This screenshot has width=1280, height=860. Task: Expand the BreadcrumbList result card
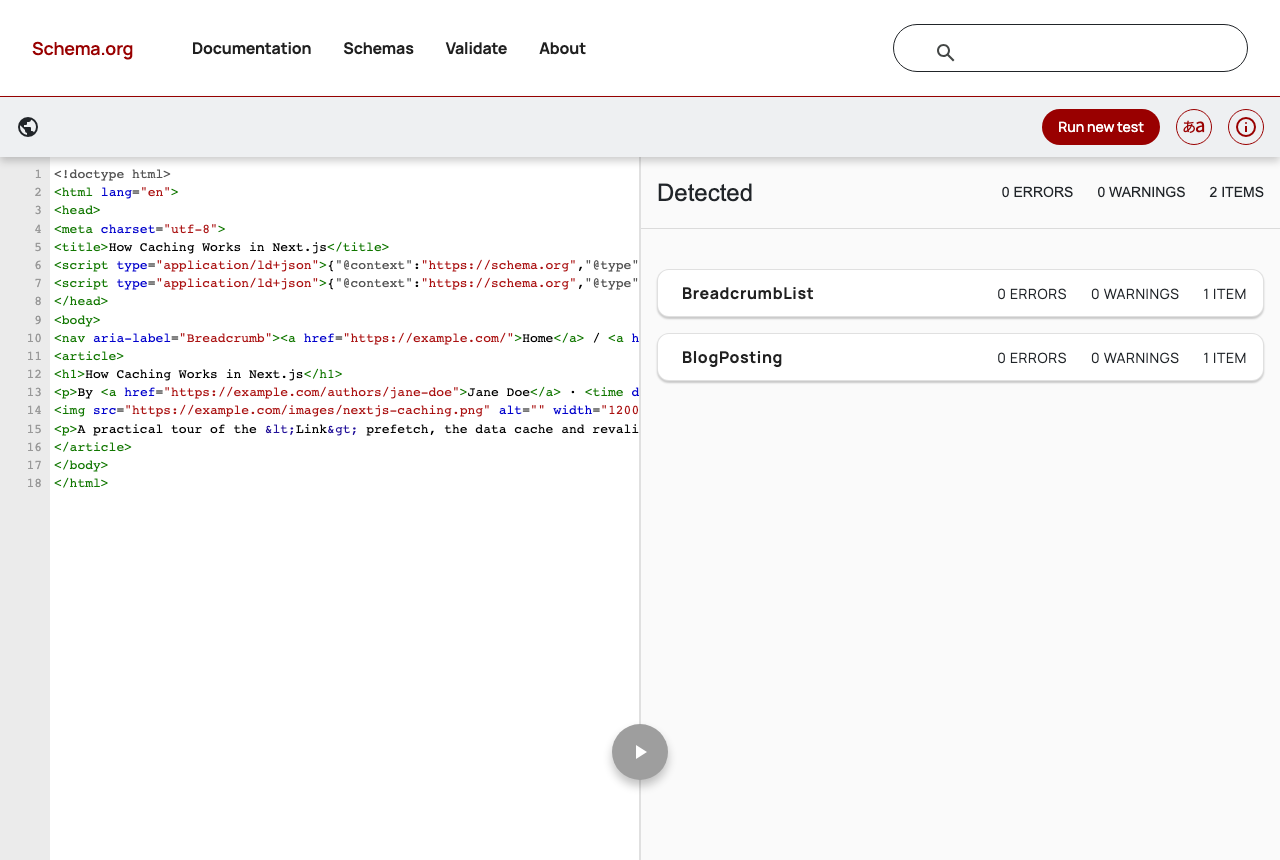coord(960,294)
